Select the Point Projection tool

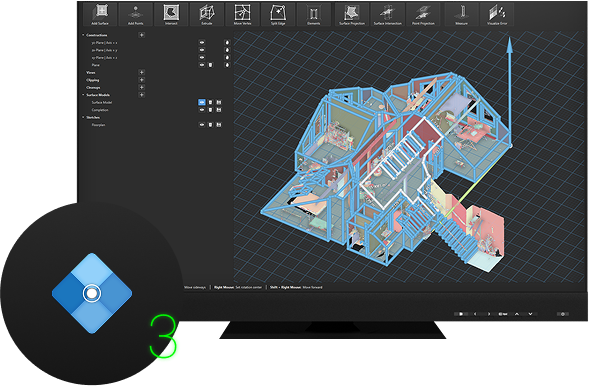click(423, 15)
